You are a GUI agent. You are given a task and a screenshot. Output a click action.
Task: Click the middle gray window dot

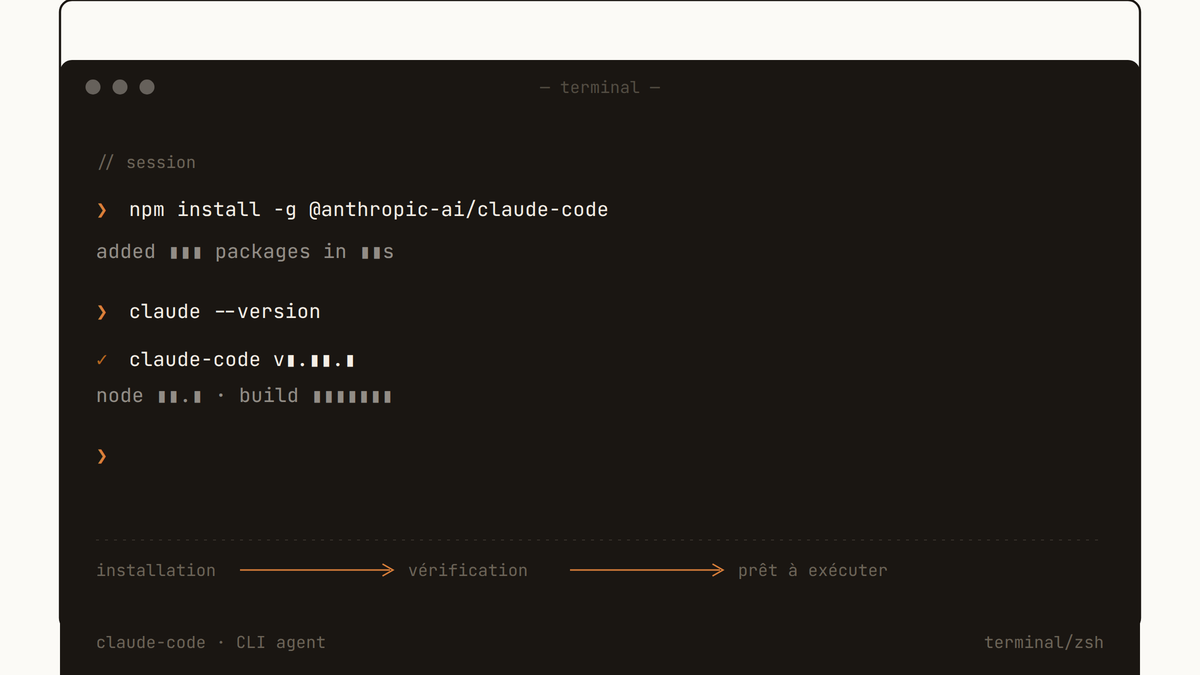click(x=120, y=87)
